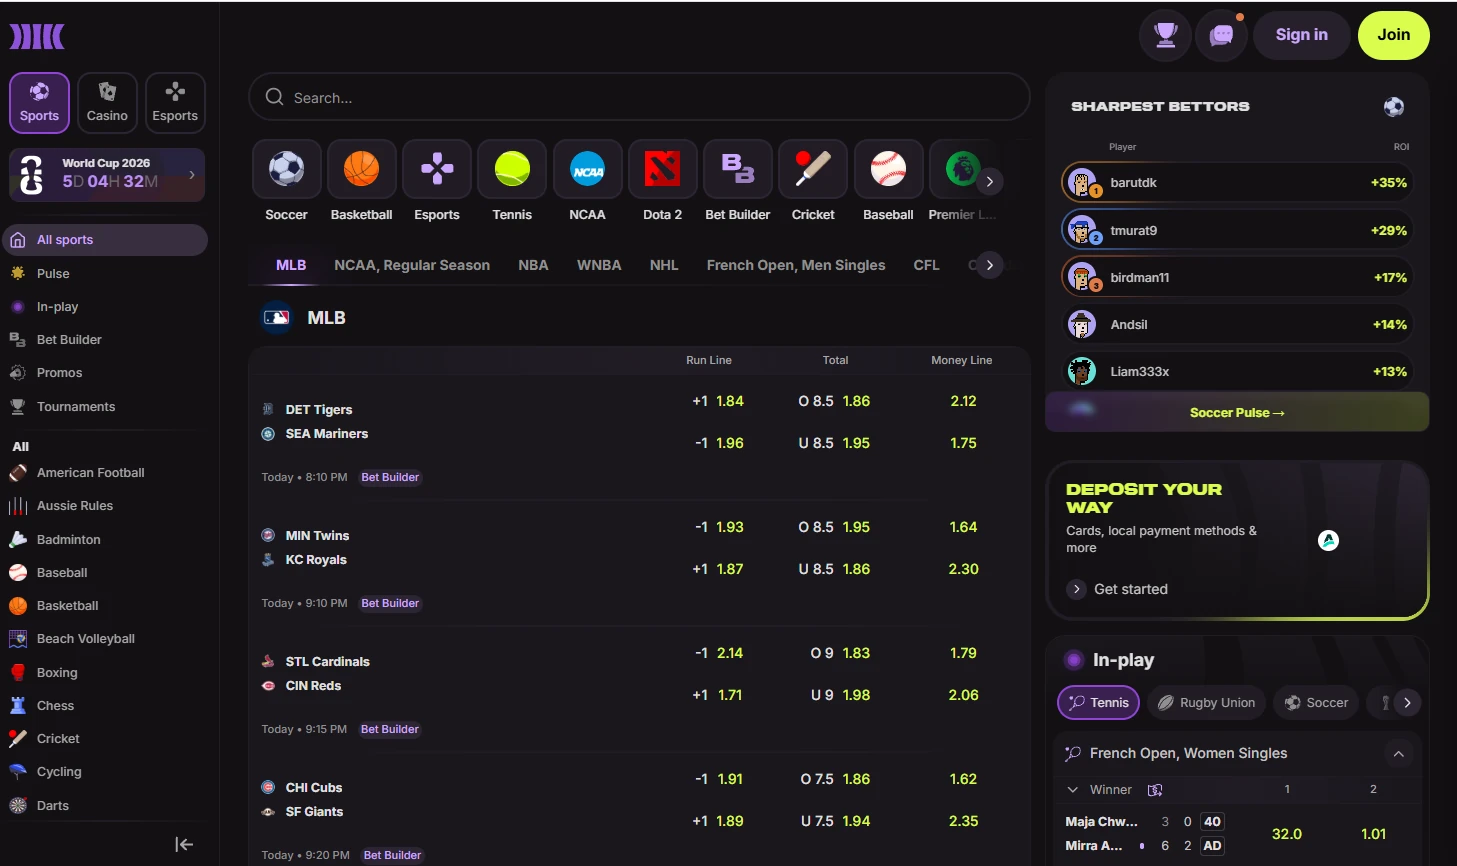Screen dimensions: 1457x866
Task: Open Pulse in the sidebar
Action: (53, 273)
